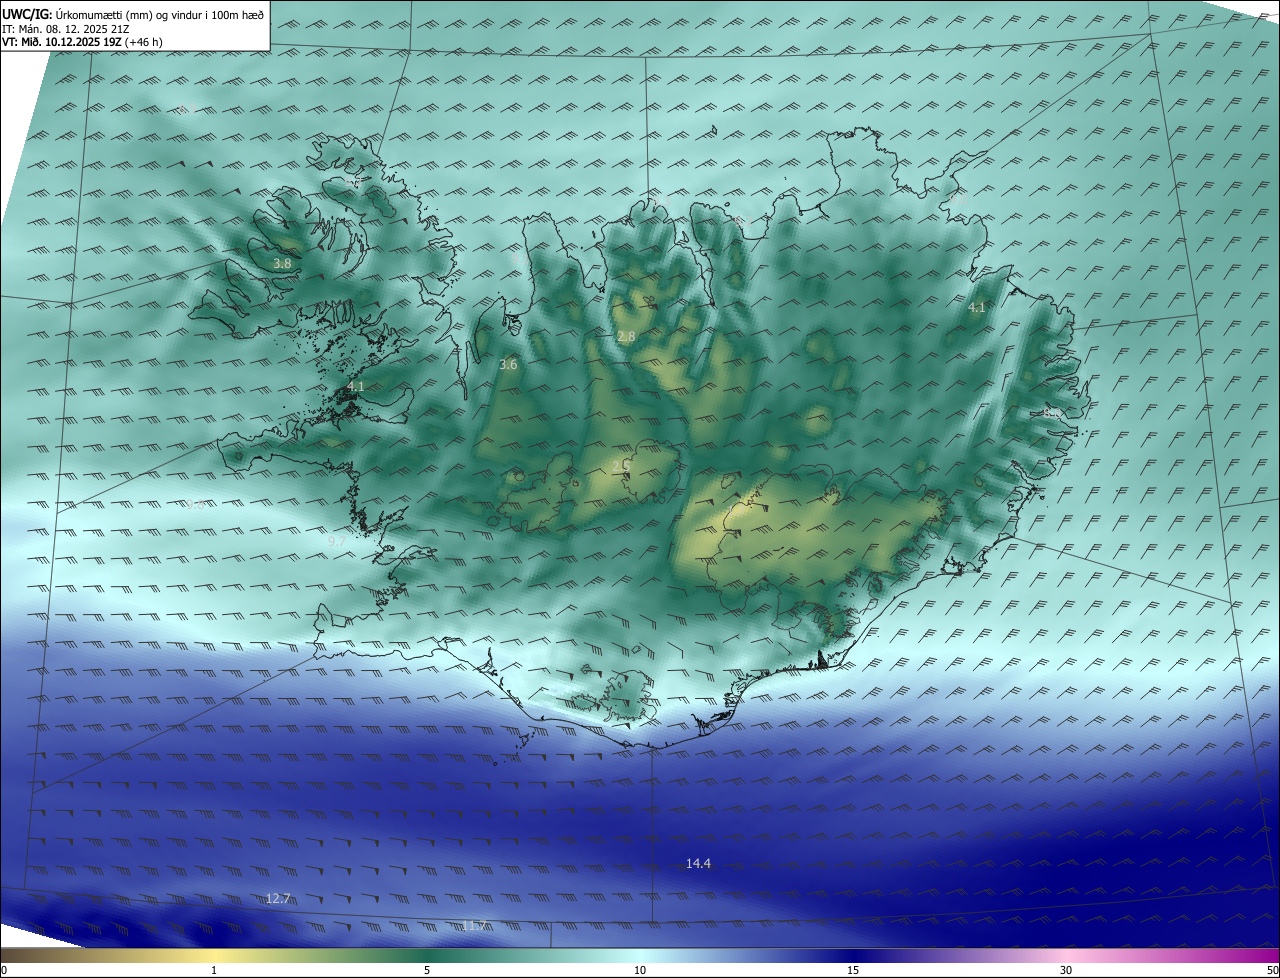
Task: Click the colorbar tick label 0
Action: tap(4, 971)
